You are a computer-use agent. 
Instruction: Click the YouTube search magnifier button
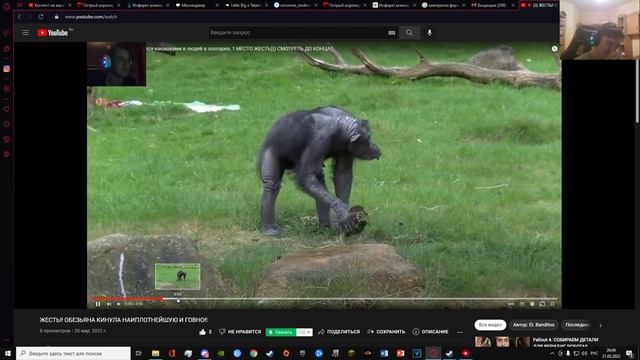click(x=409, y=33)
